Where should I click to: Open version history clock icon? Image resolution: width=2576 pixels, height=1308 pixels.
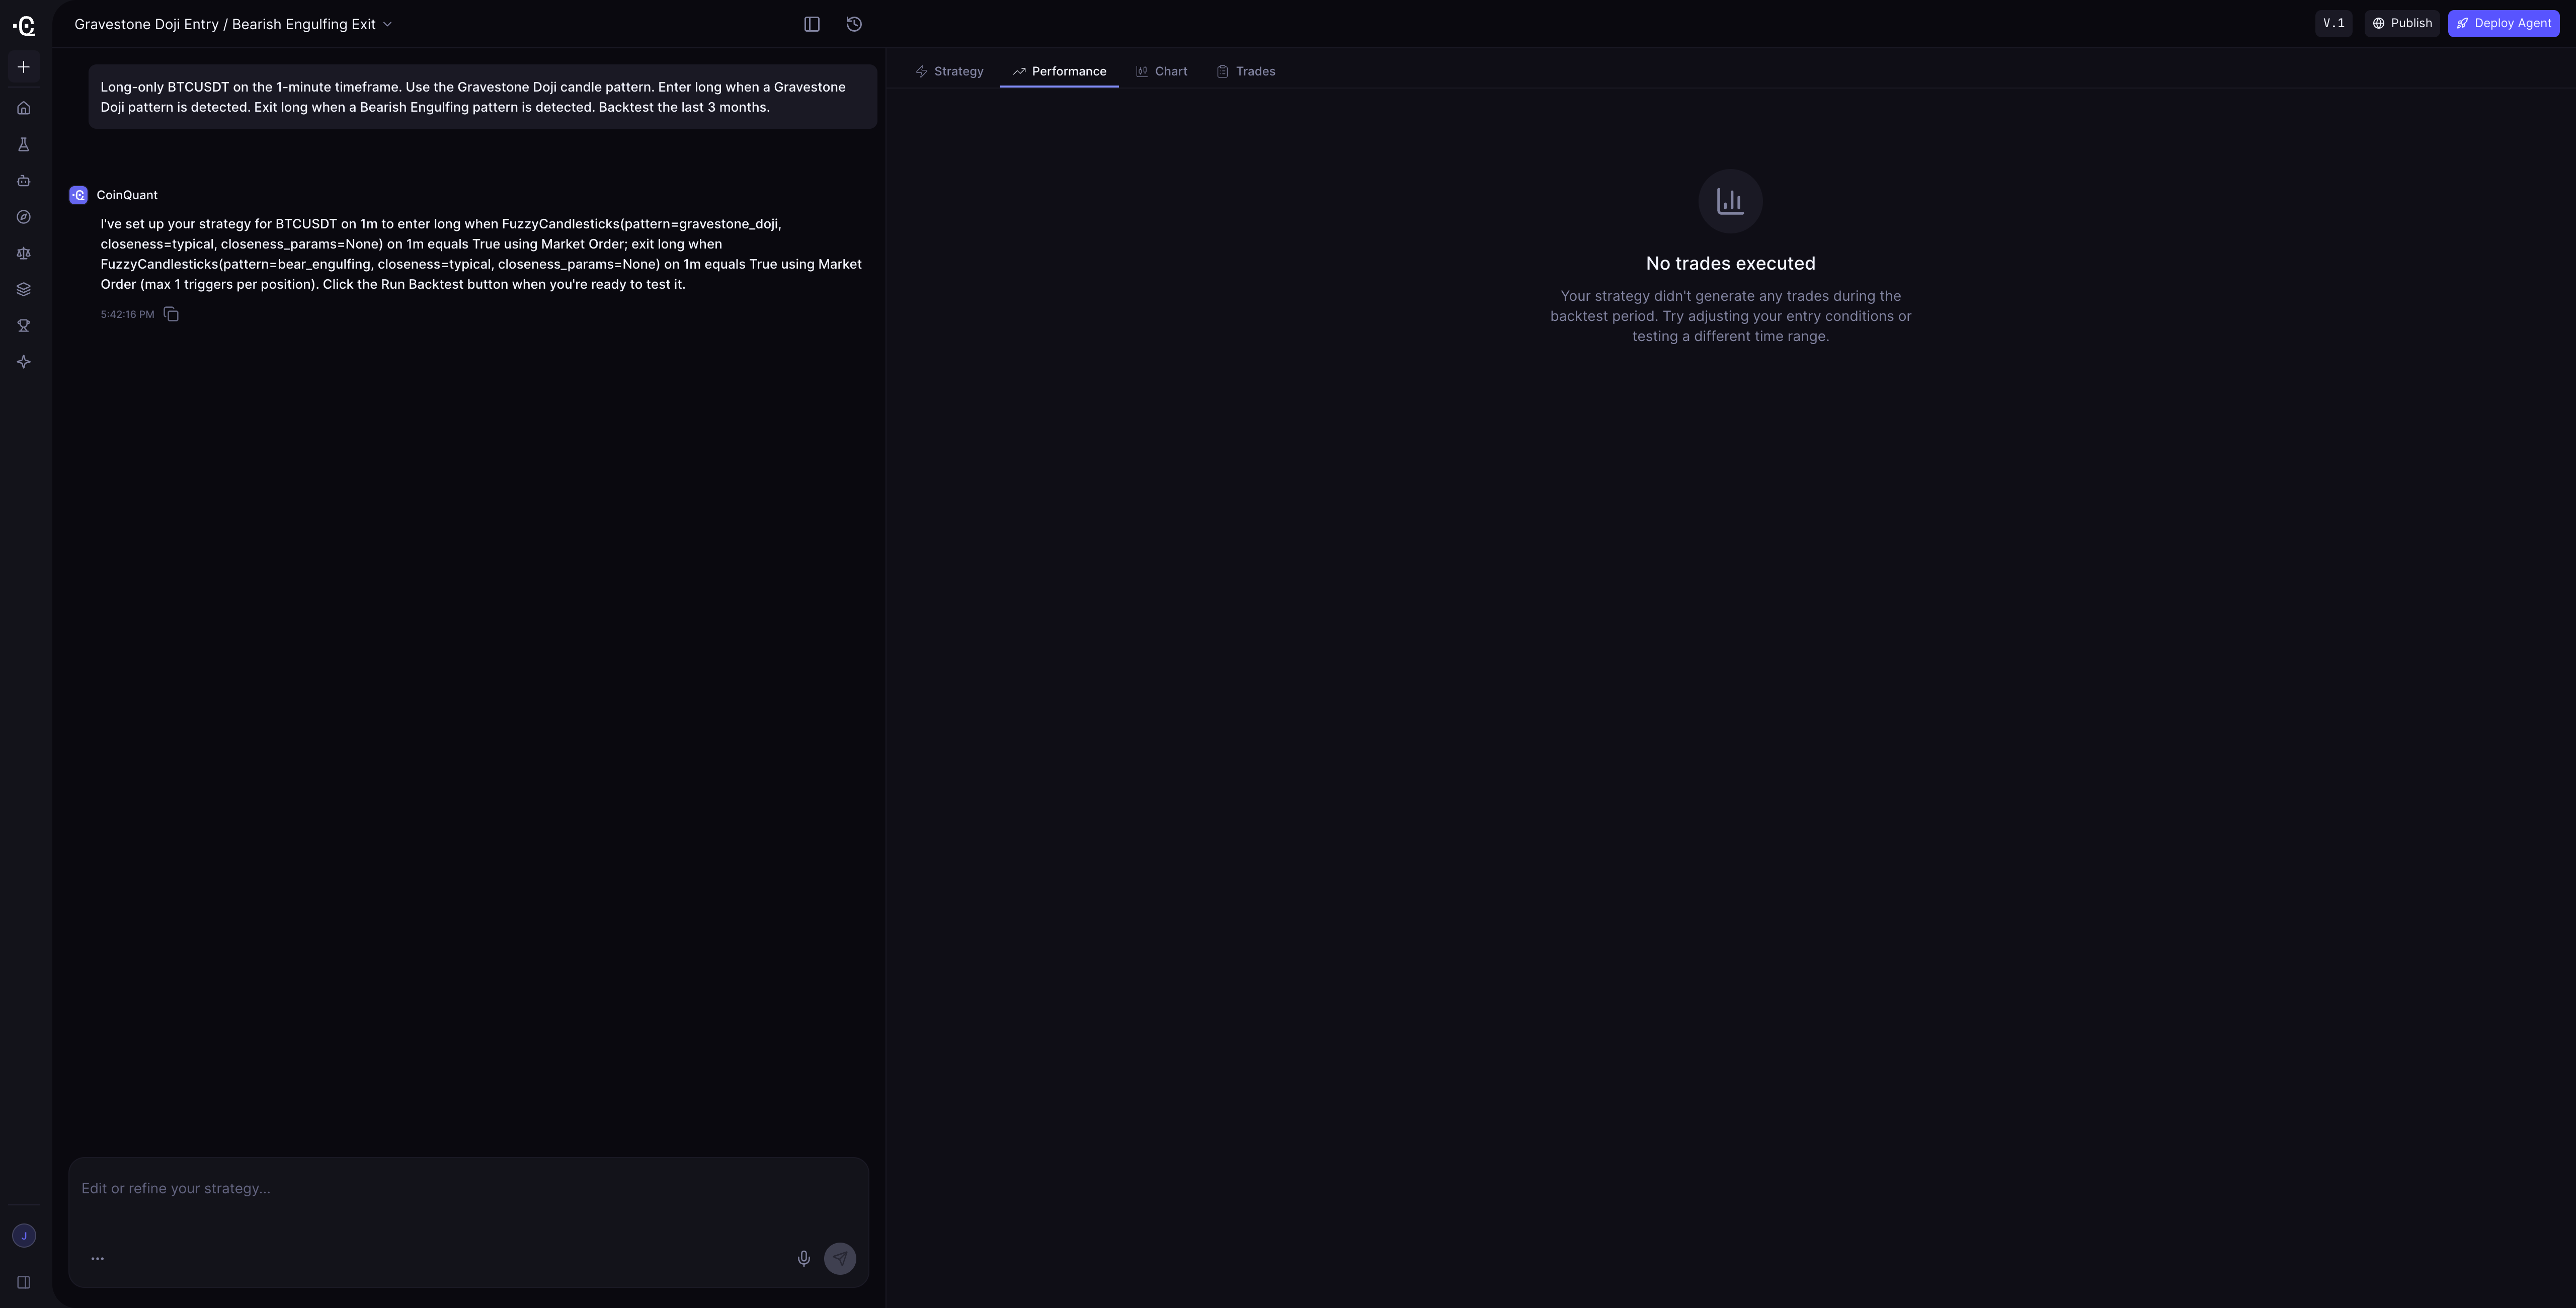click(854, 24)
